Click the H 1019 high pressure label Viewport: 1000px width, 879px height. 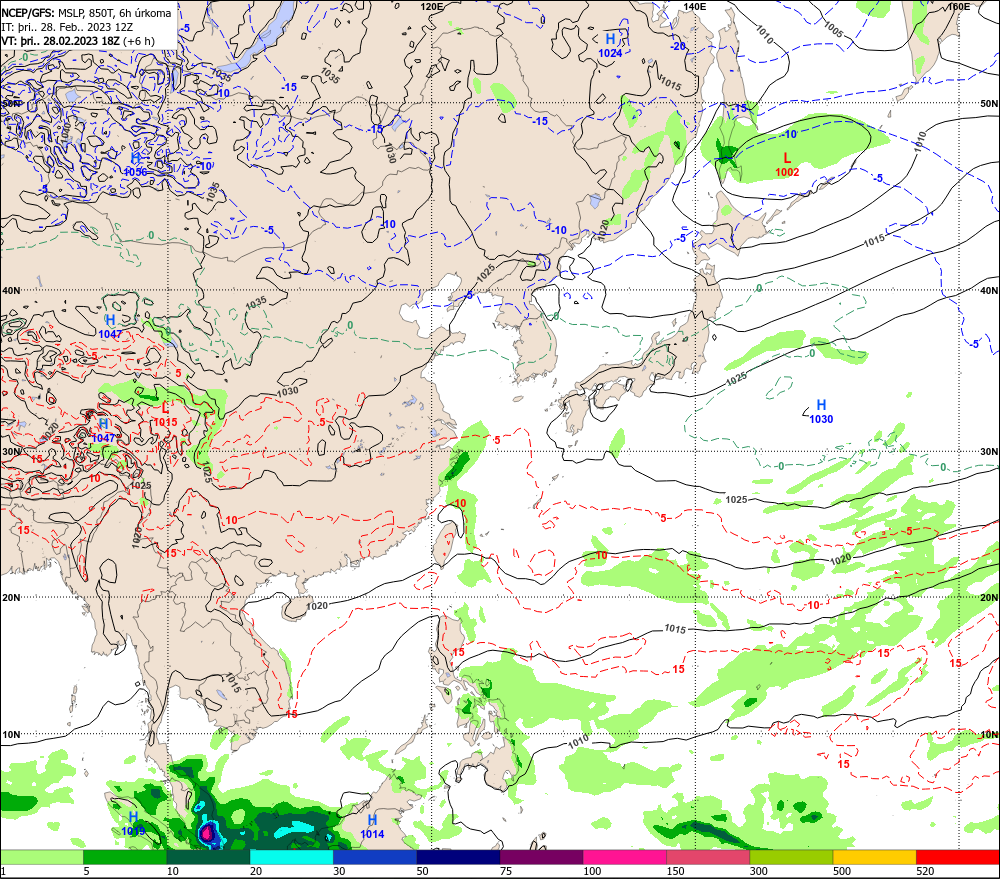tap(133, 824)
